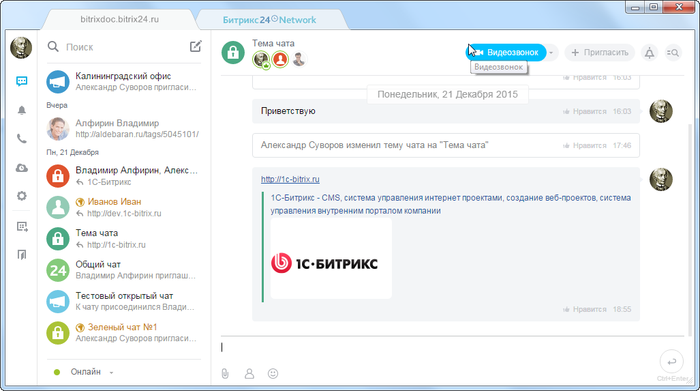Click the Ctrl+Enter hint under the send button
The width and height of the screenshot is (700, 391).
tap(672, 379)
